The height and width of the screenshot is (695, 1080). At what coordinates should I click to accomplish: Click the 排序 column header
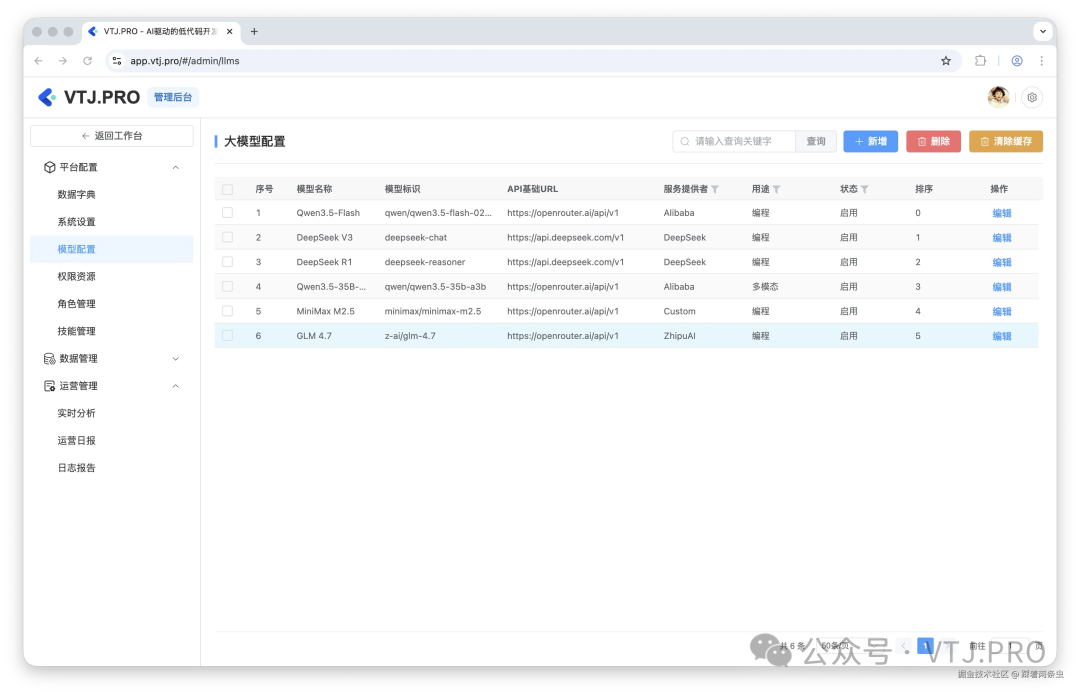point(924,189)
